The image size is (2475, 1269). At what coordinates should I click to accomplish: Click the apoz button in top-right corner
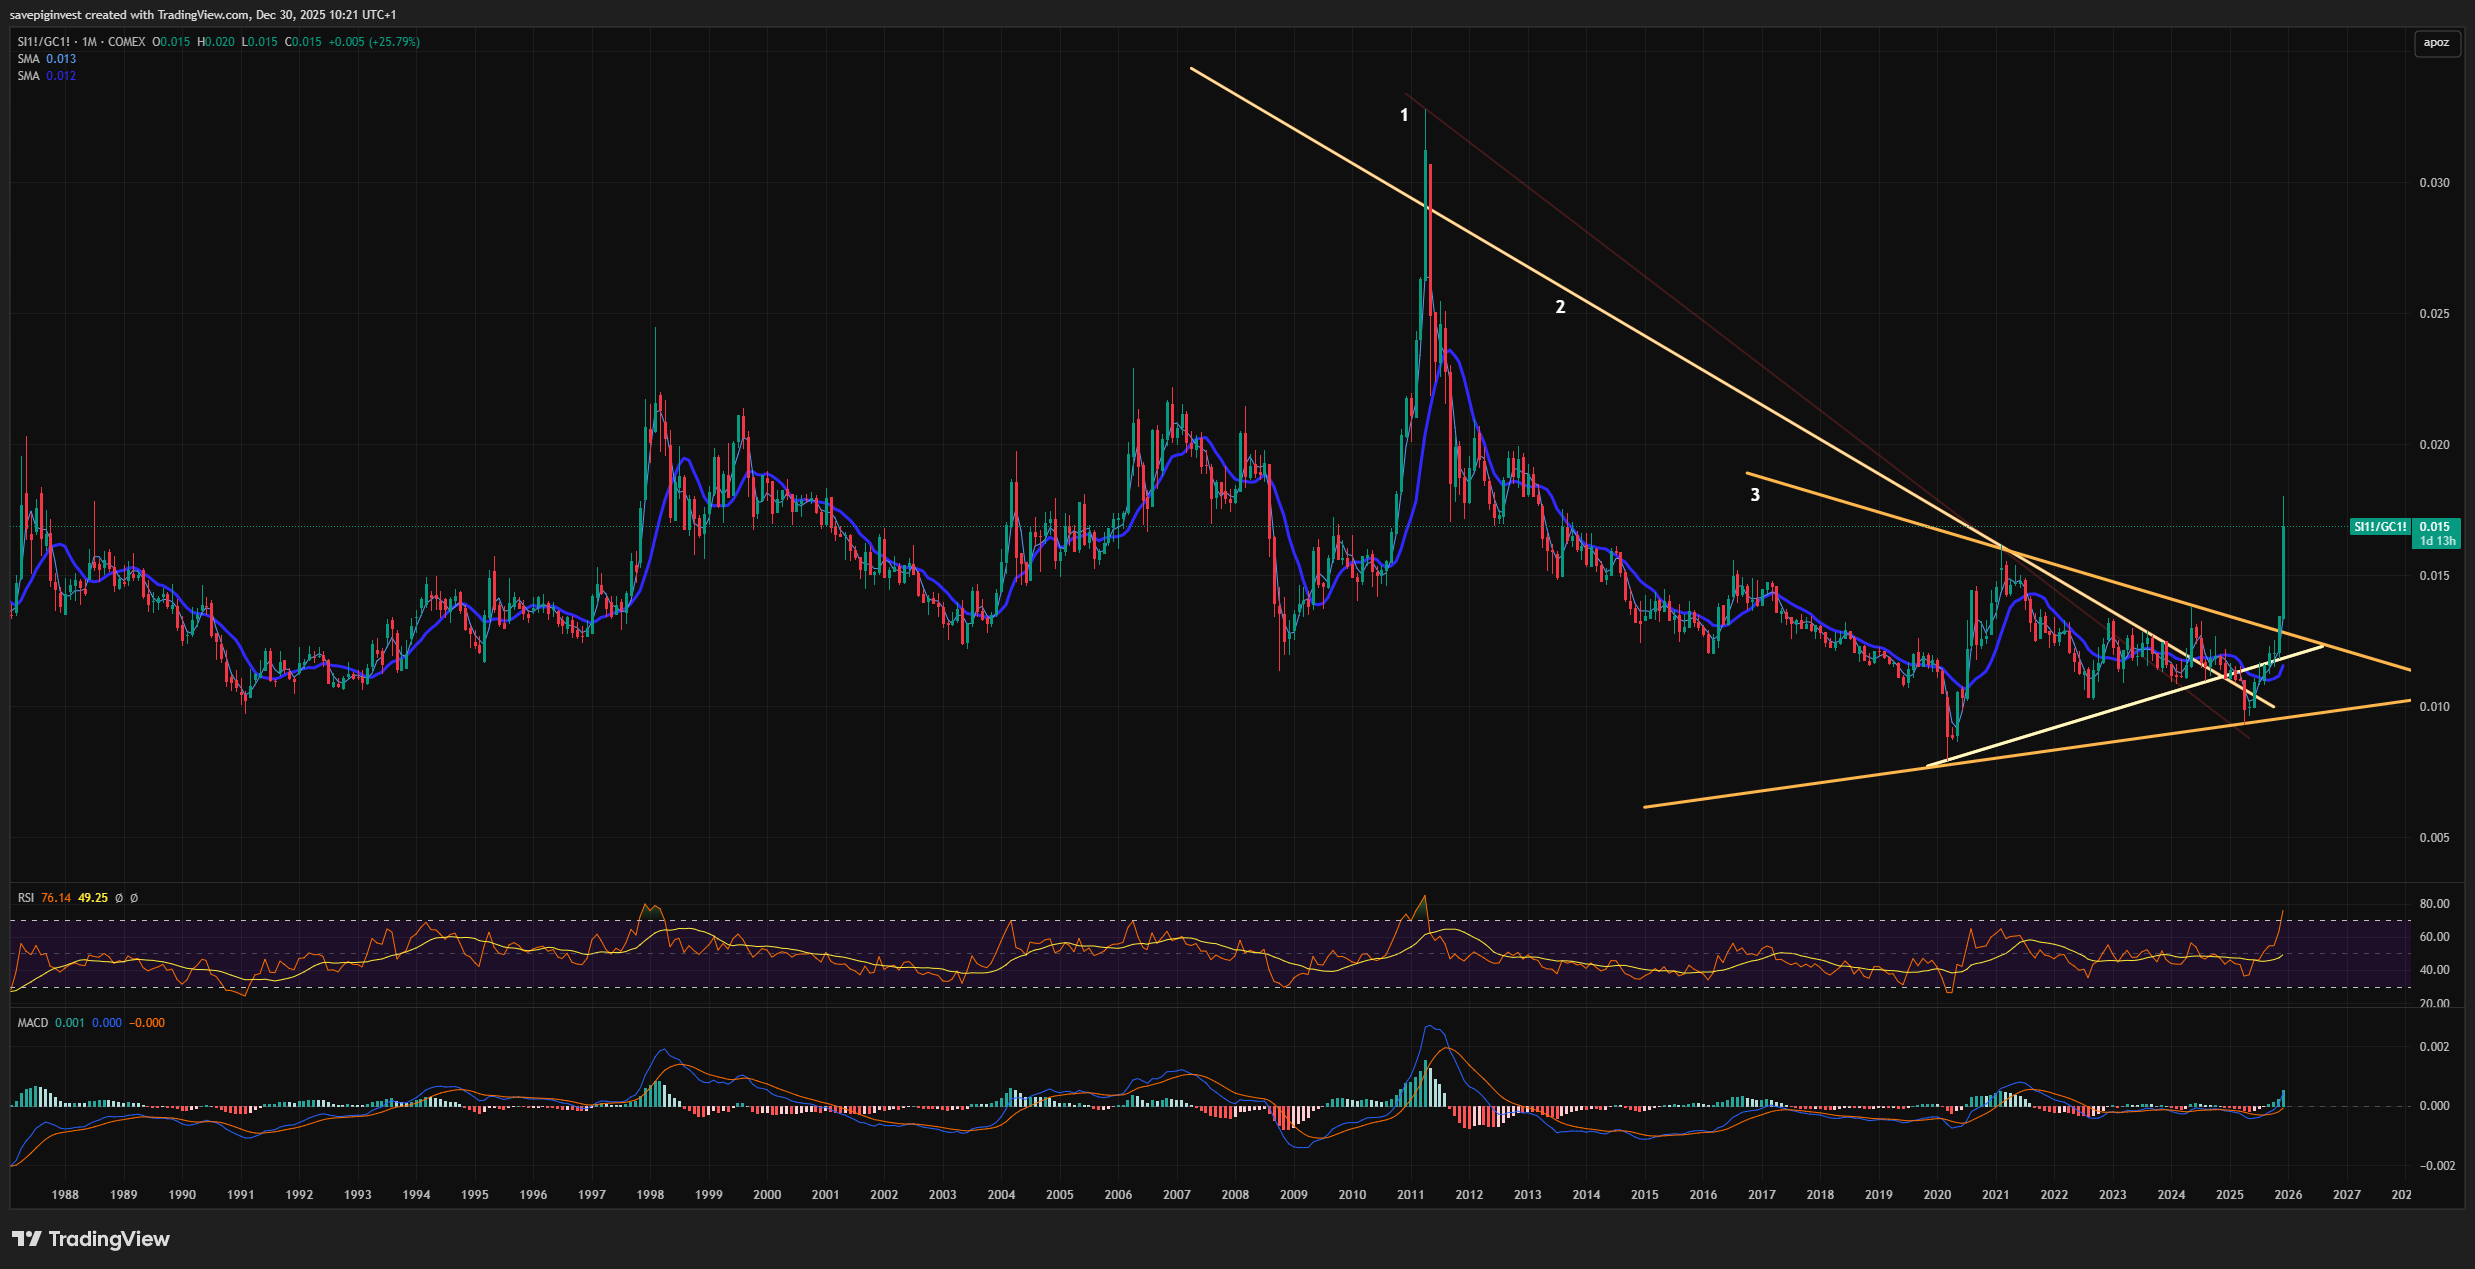tap(2436, 42)
